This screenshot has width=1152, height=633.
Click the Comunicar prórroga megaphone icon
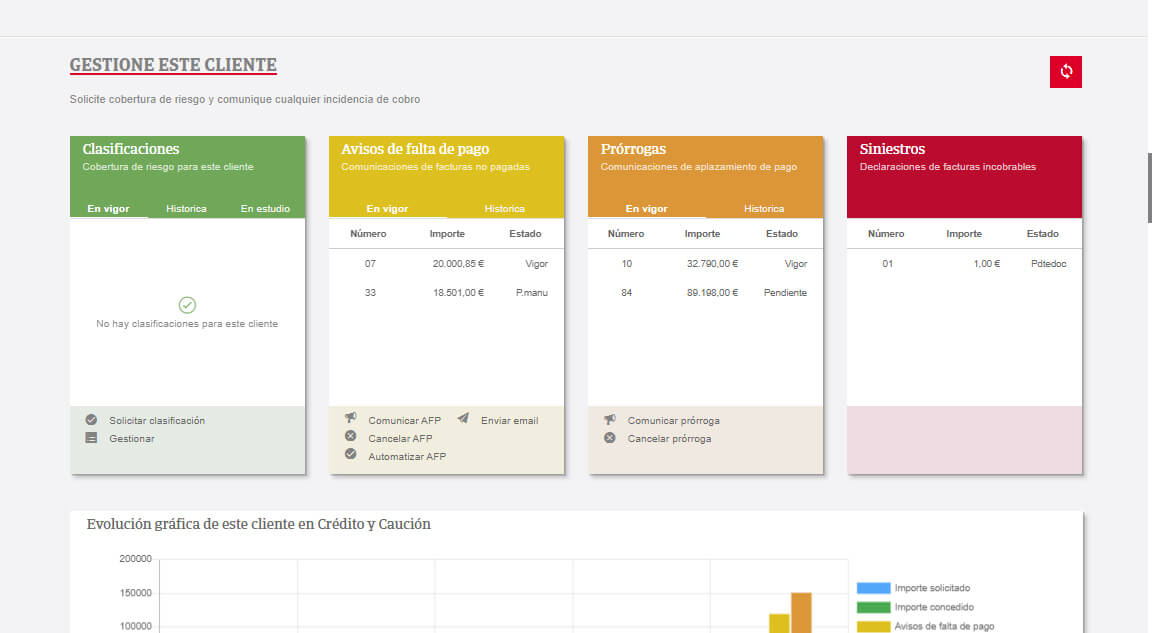coord(610,420)
